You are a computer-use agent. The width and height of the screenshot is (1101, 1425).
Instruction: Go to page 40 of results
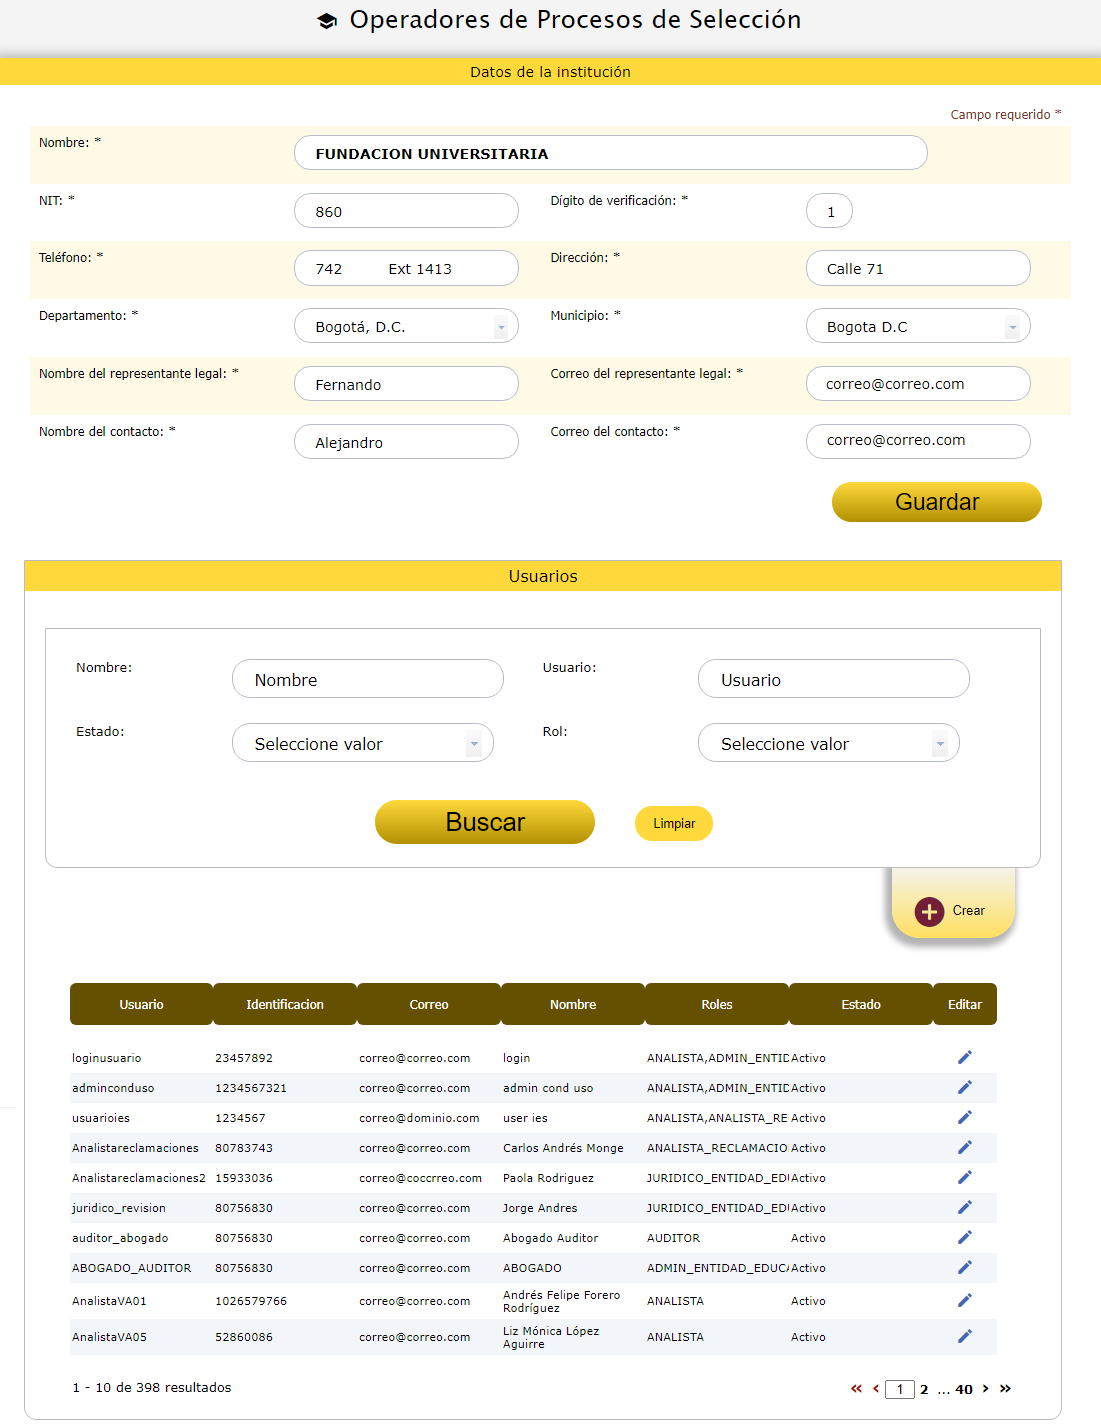964,1389
